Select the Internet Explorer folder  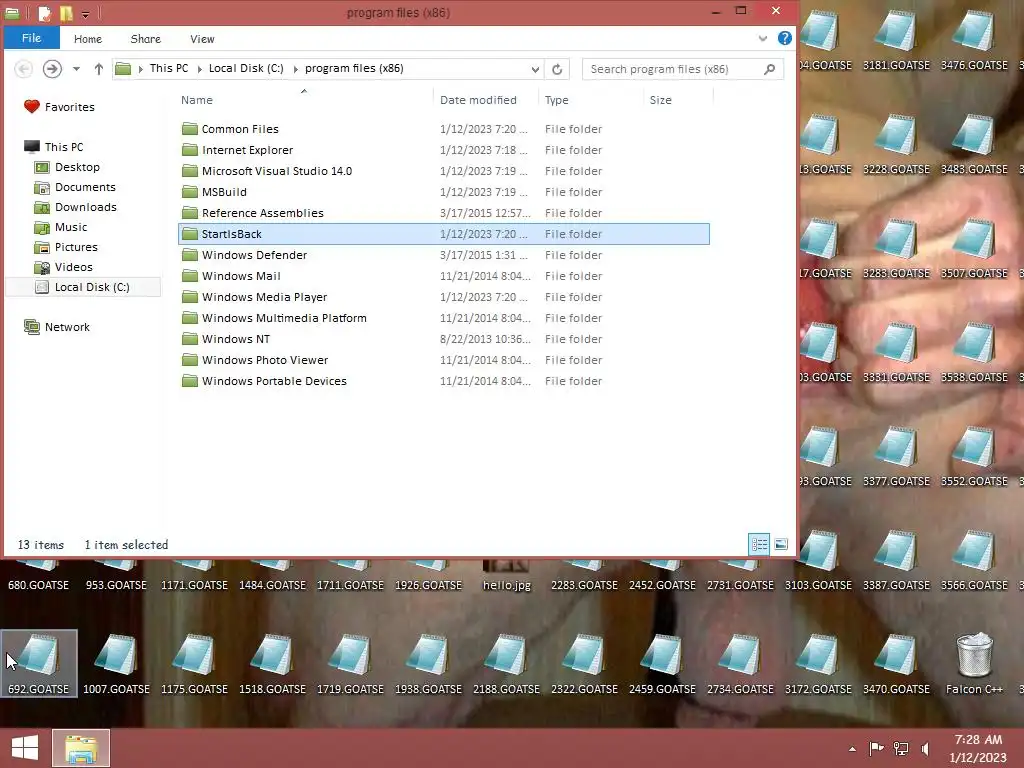[248, 150]
